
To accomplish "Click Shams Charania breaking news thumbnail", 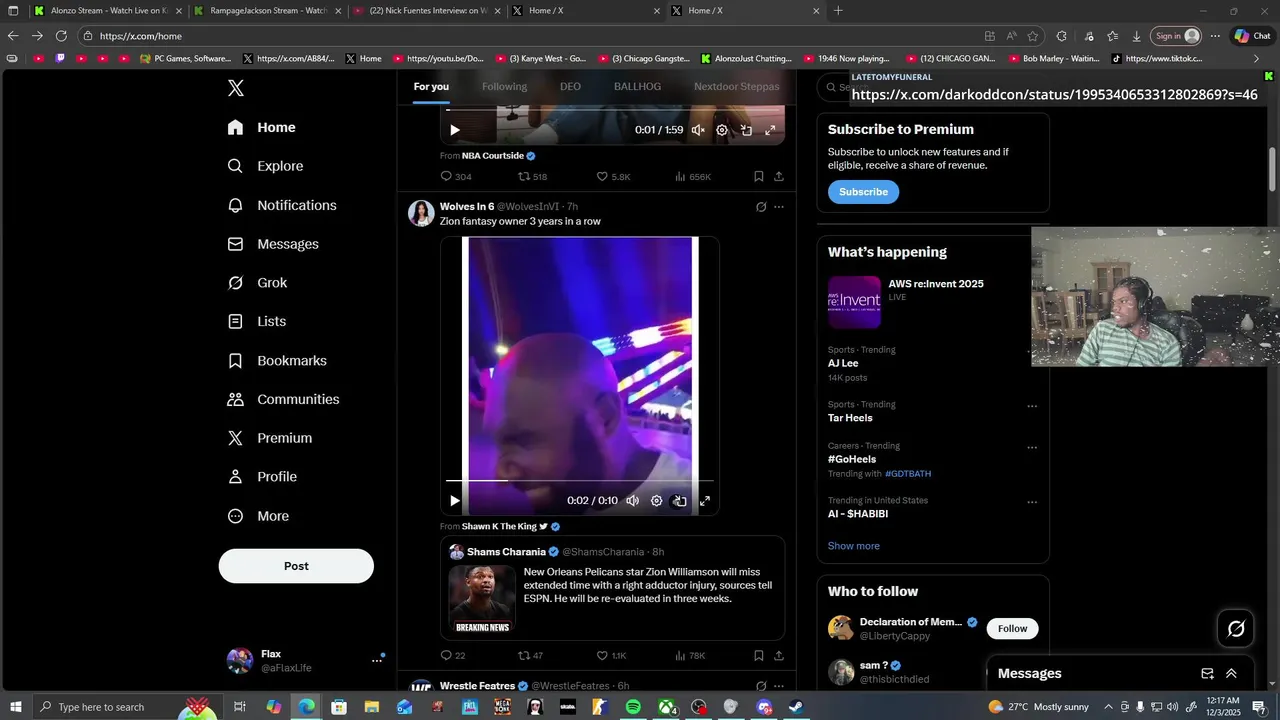I will point(483,600).
